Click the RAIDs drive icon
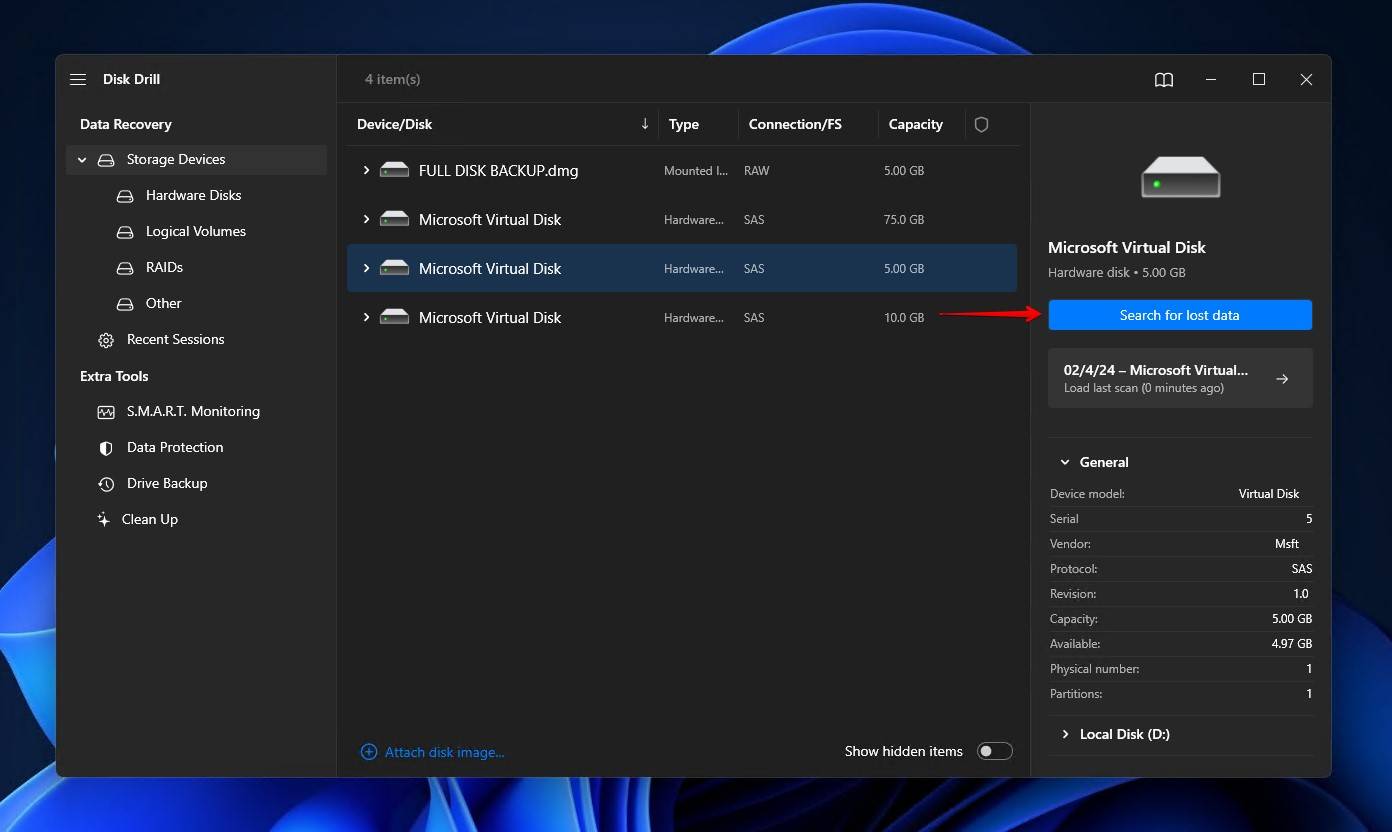 [125, 268]
